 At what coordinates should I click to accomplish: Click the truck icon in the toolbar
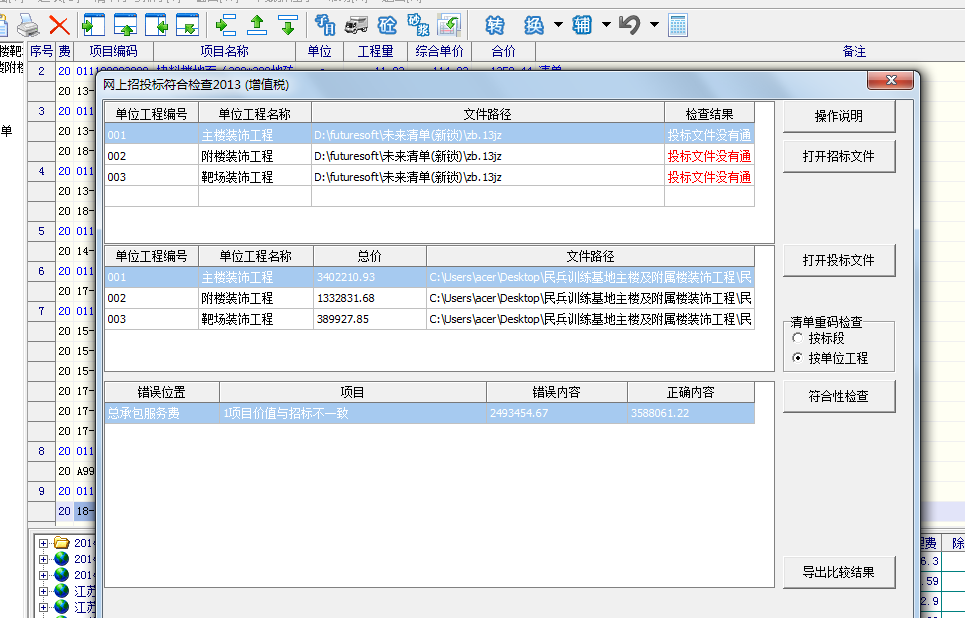[356, 25]
